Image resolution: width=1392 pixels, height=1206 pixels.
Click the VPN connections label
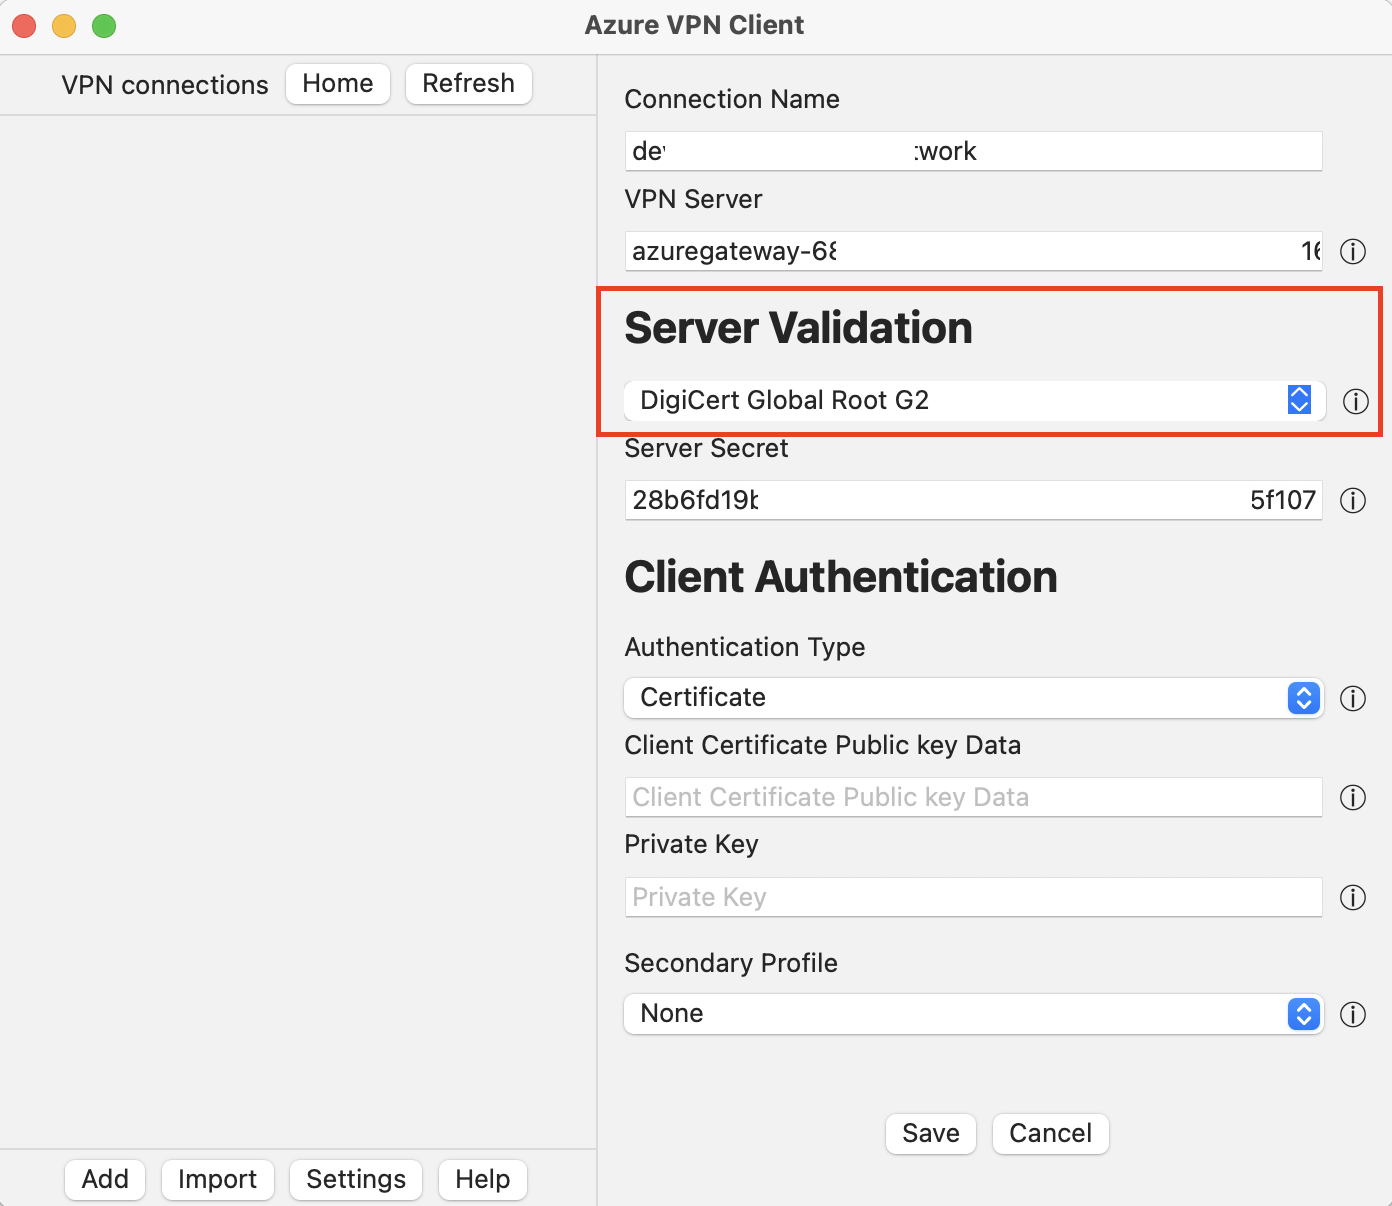tap(165, 85)
